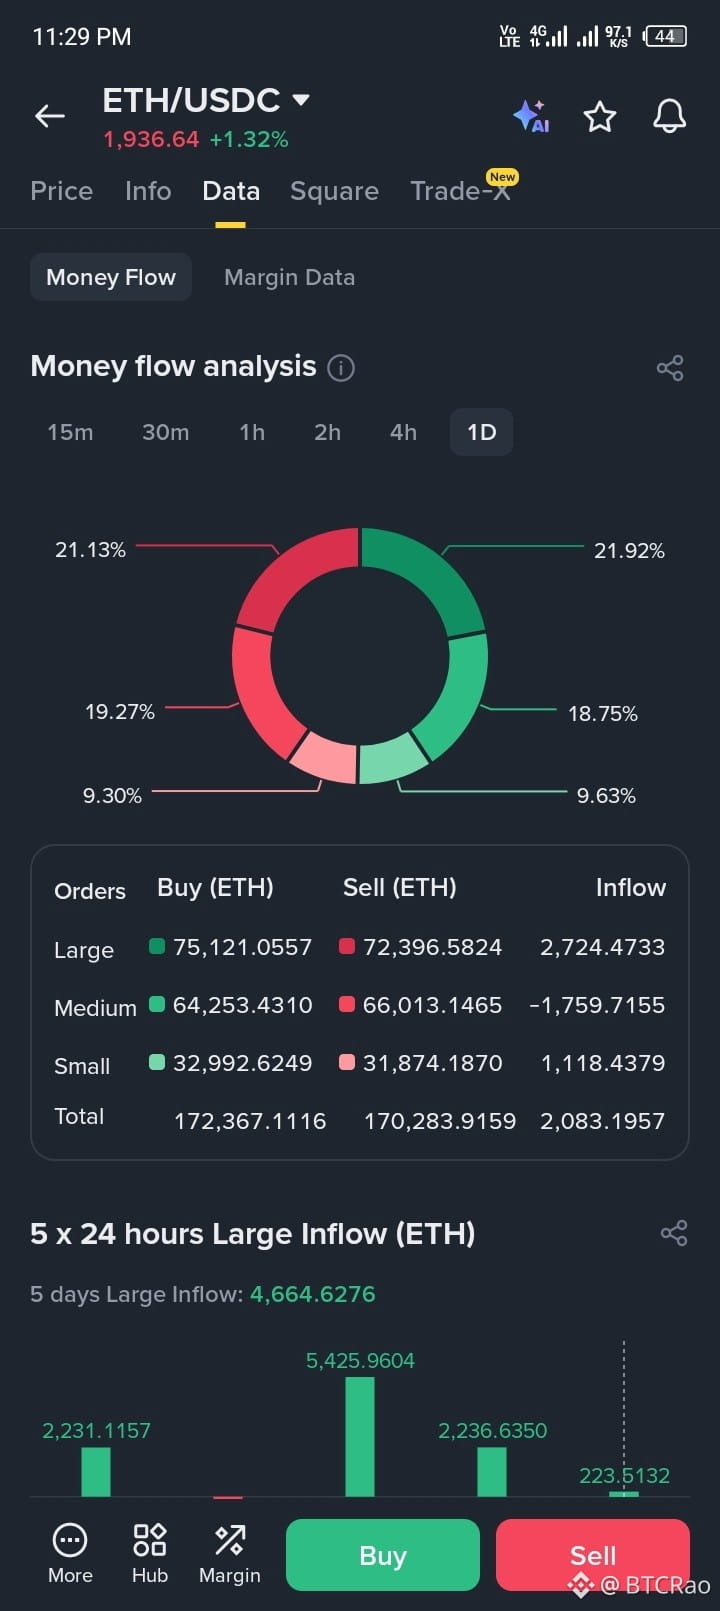Open price alert bell icon

[x=669, y=116]
